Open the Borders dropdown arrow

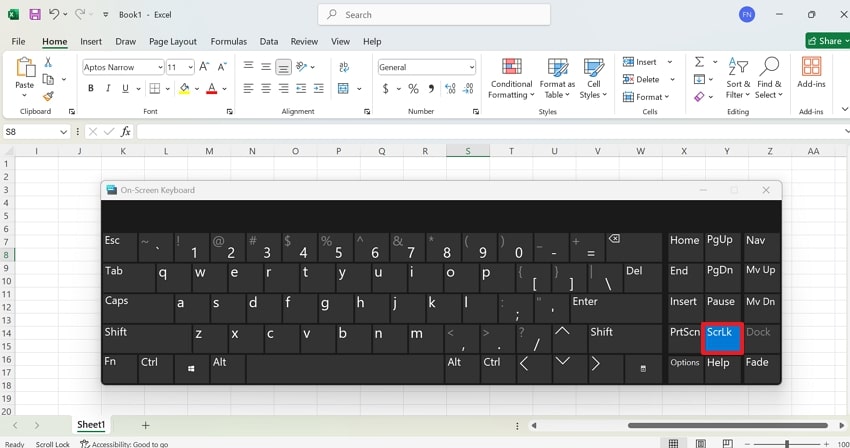pos(168,88)
